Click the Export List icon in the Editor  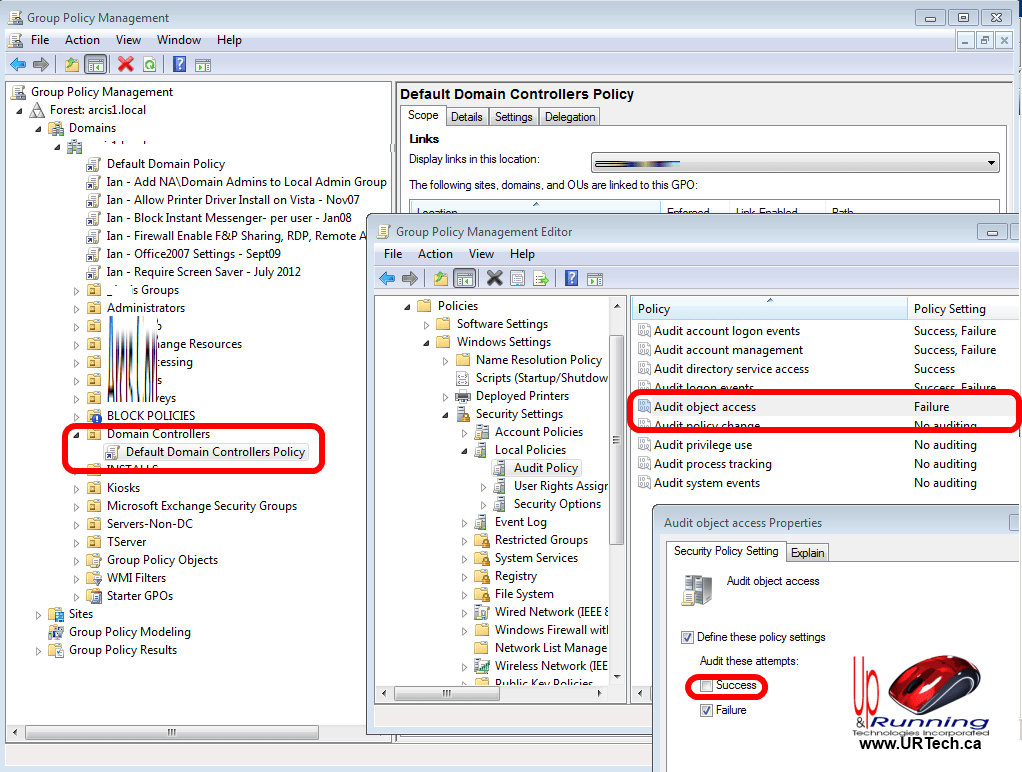(x=540, y=278)
